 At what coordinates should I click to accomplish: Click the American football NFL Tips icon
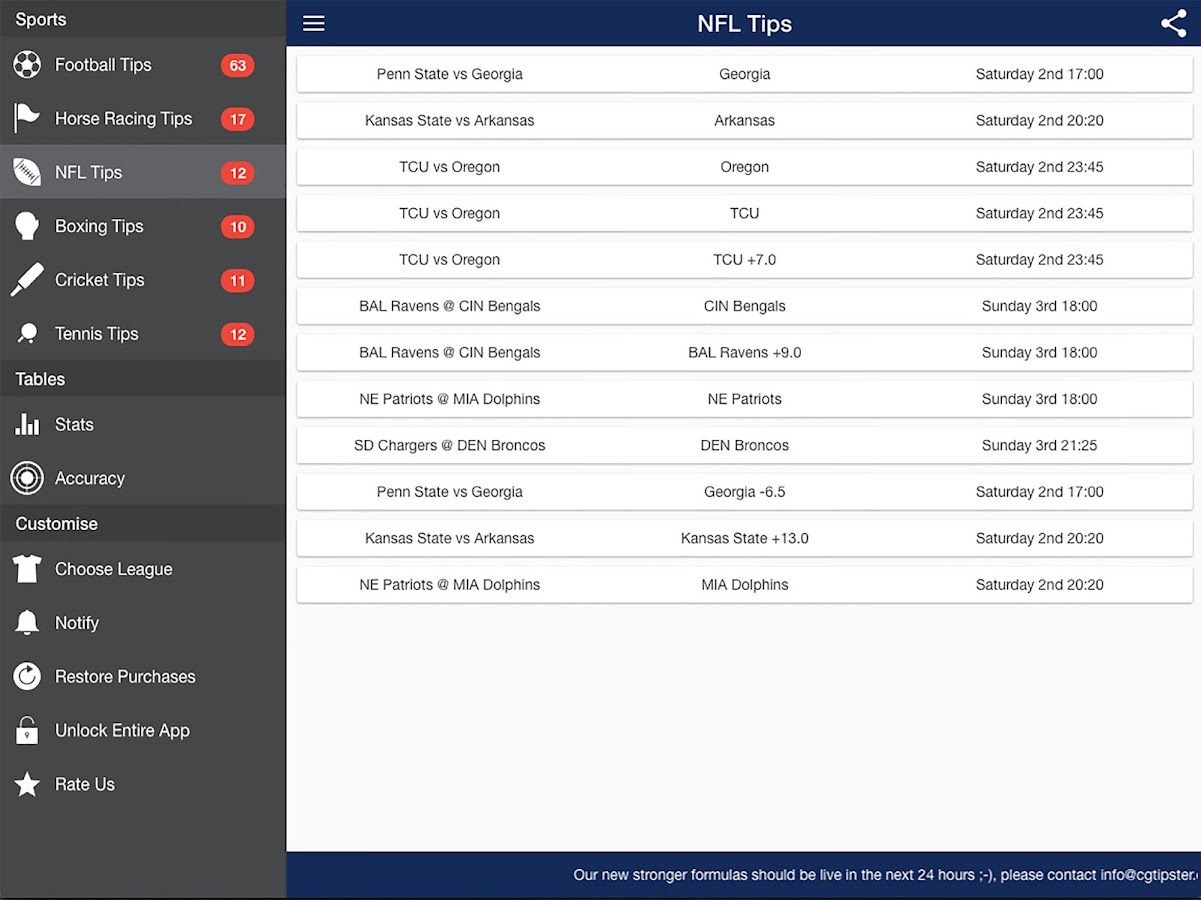(x=27, y=172)
